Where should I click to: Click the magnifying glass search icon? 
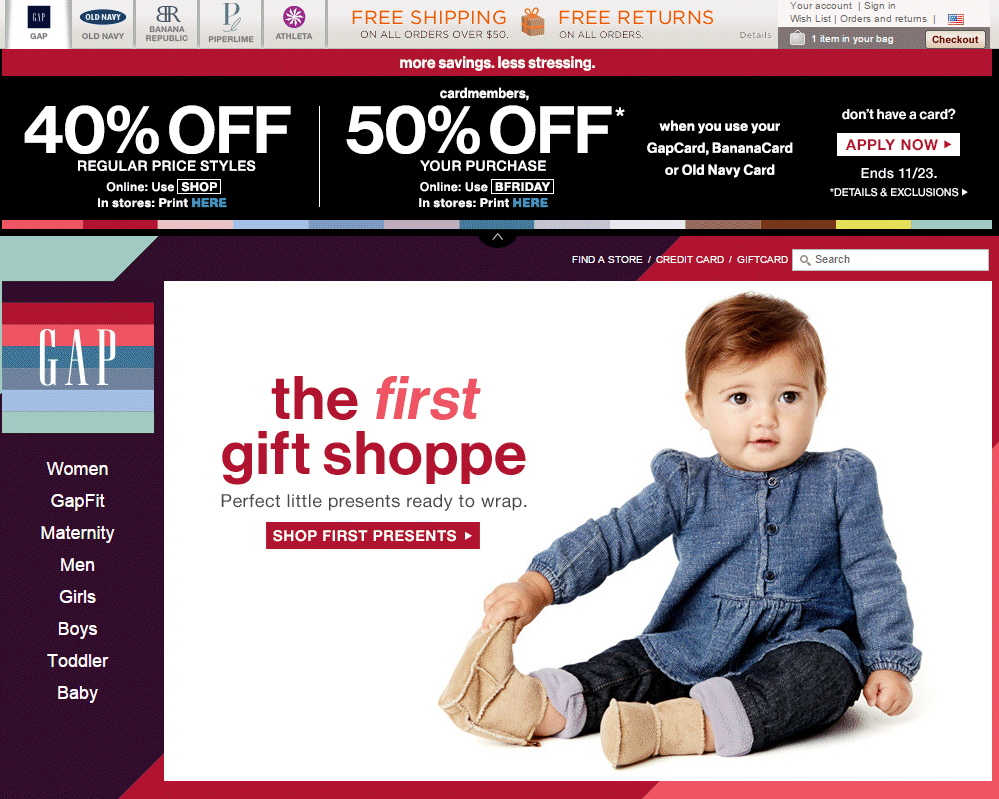pos(805,260)
